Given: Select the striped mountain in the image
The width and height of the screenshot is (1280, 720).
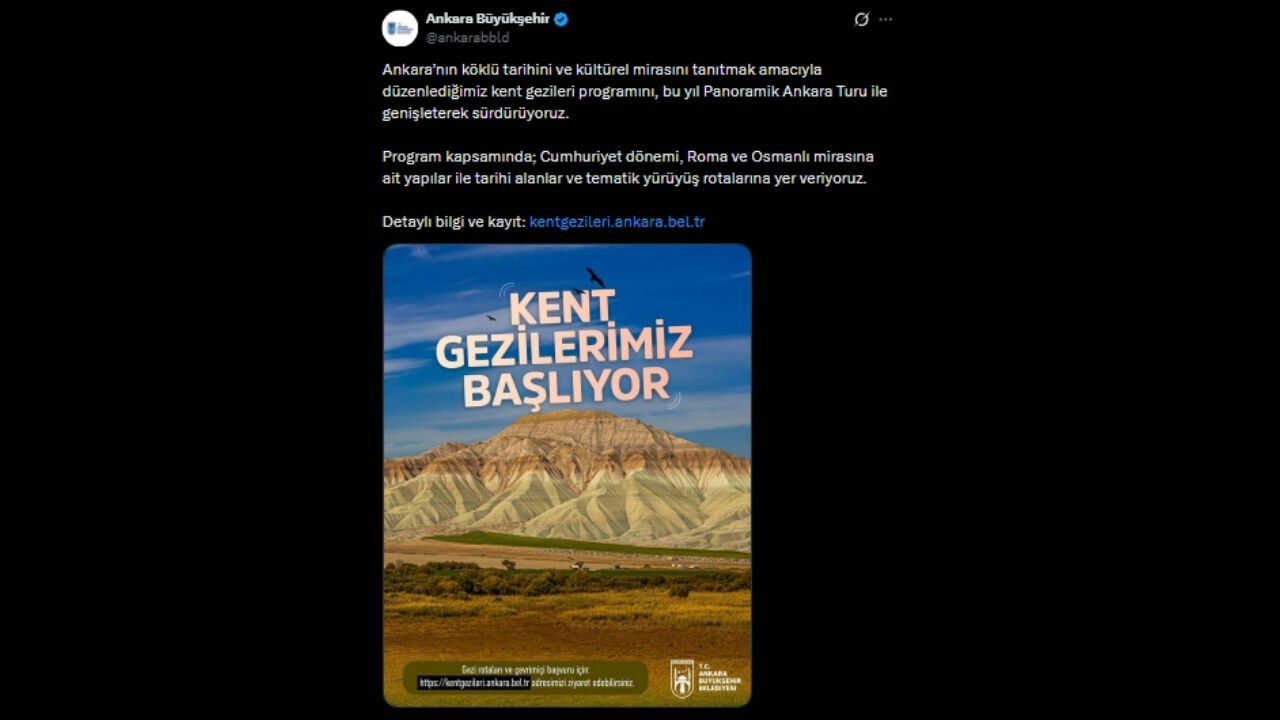Looking at the screenshot, I should [567, 477].
